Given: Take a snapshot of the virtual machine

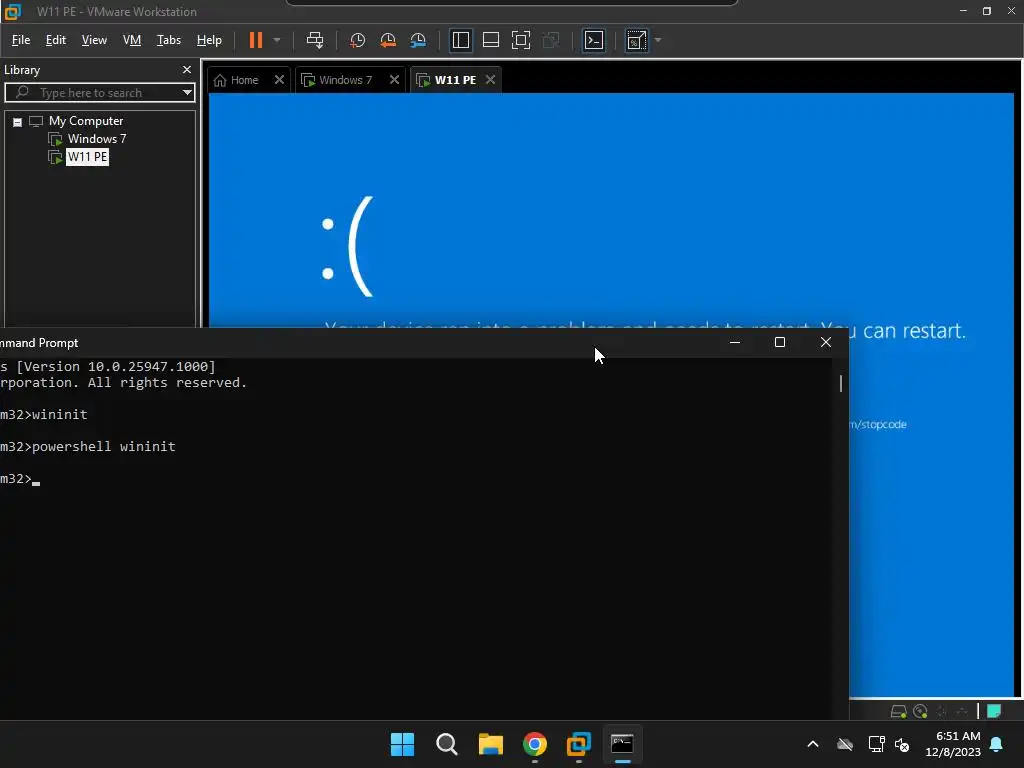Looking at the screenshot, I should pos(357,40).
